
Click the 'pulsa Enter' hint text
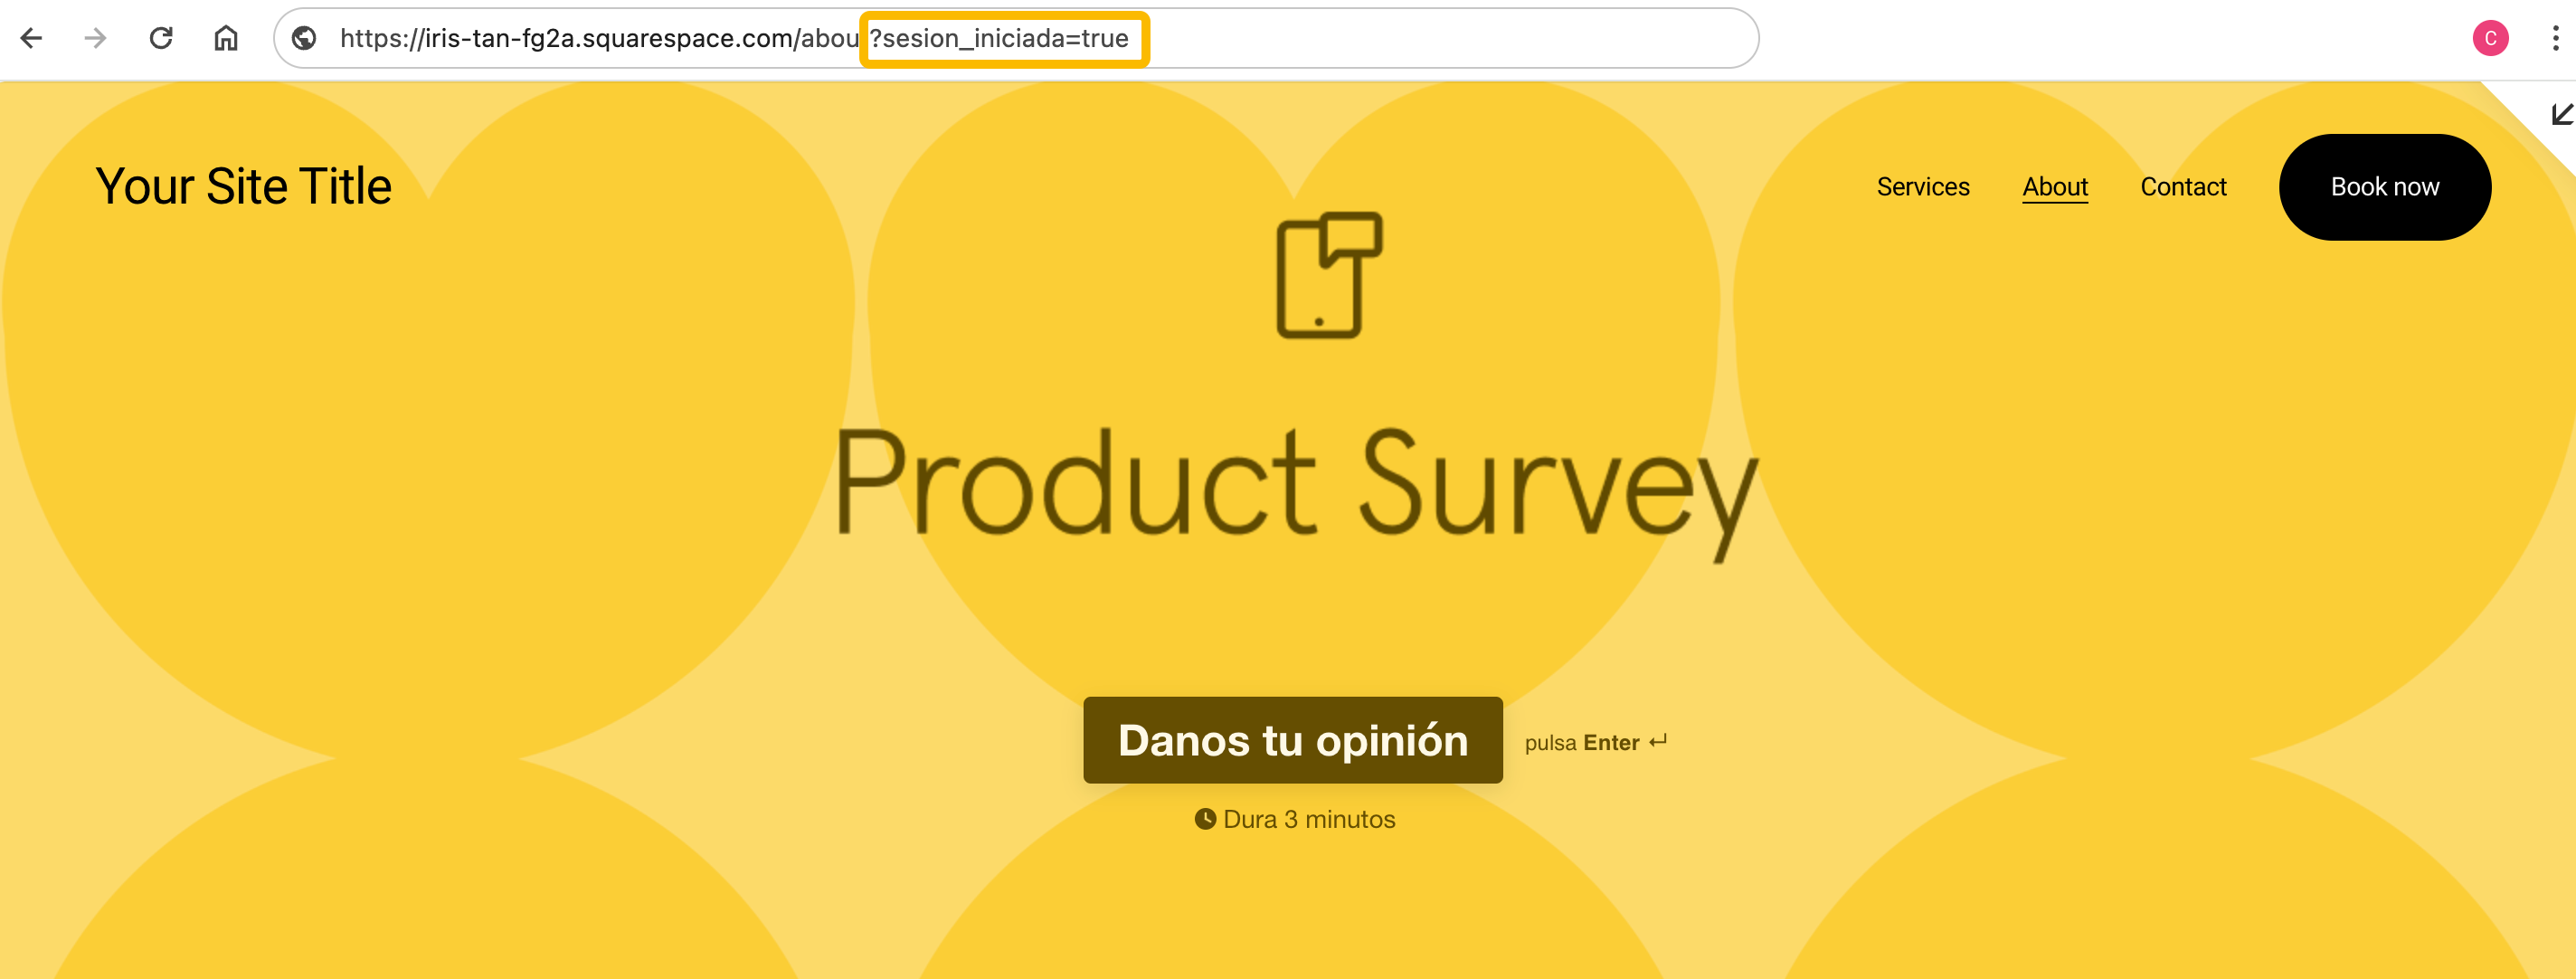pos(1595,742)
